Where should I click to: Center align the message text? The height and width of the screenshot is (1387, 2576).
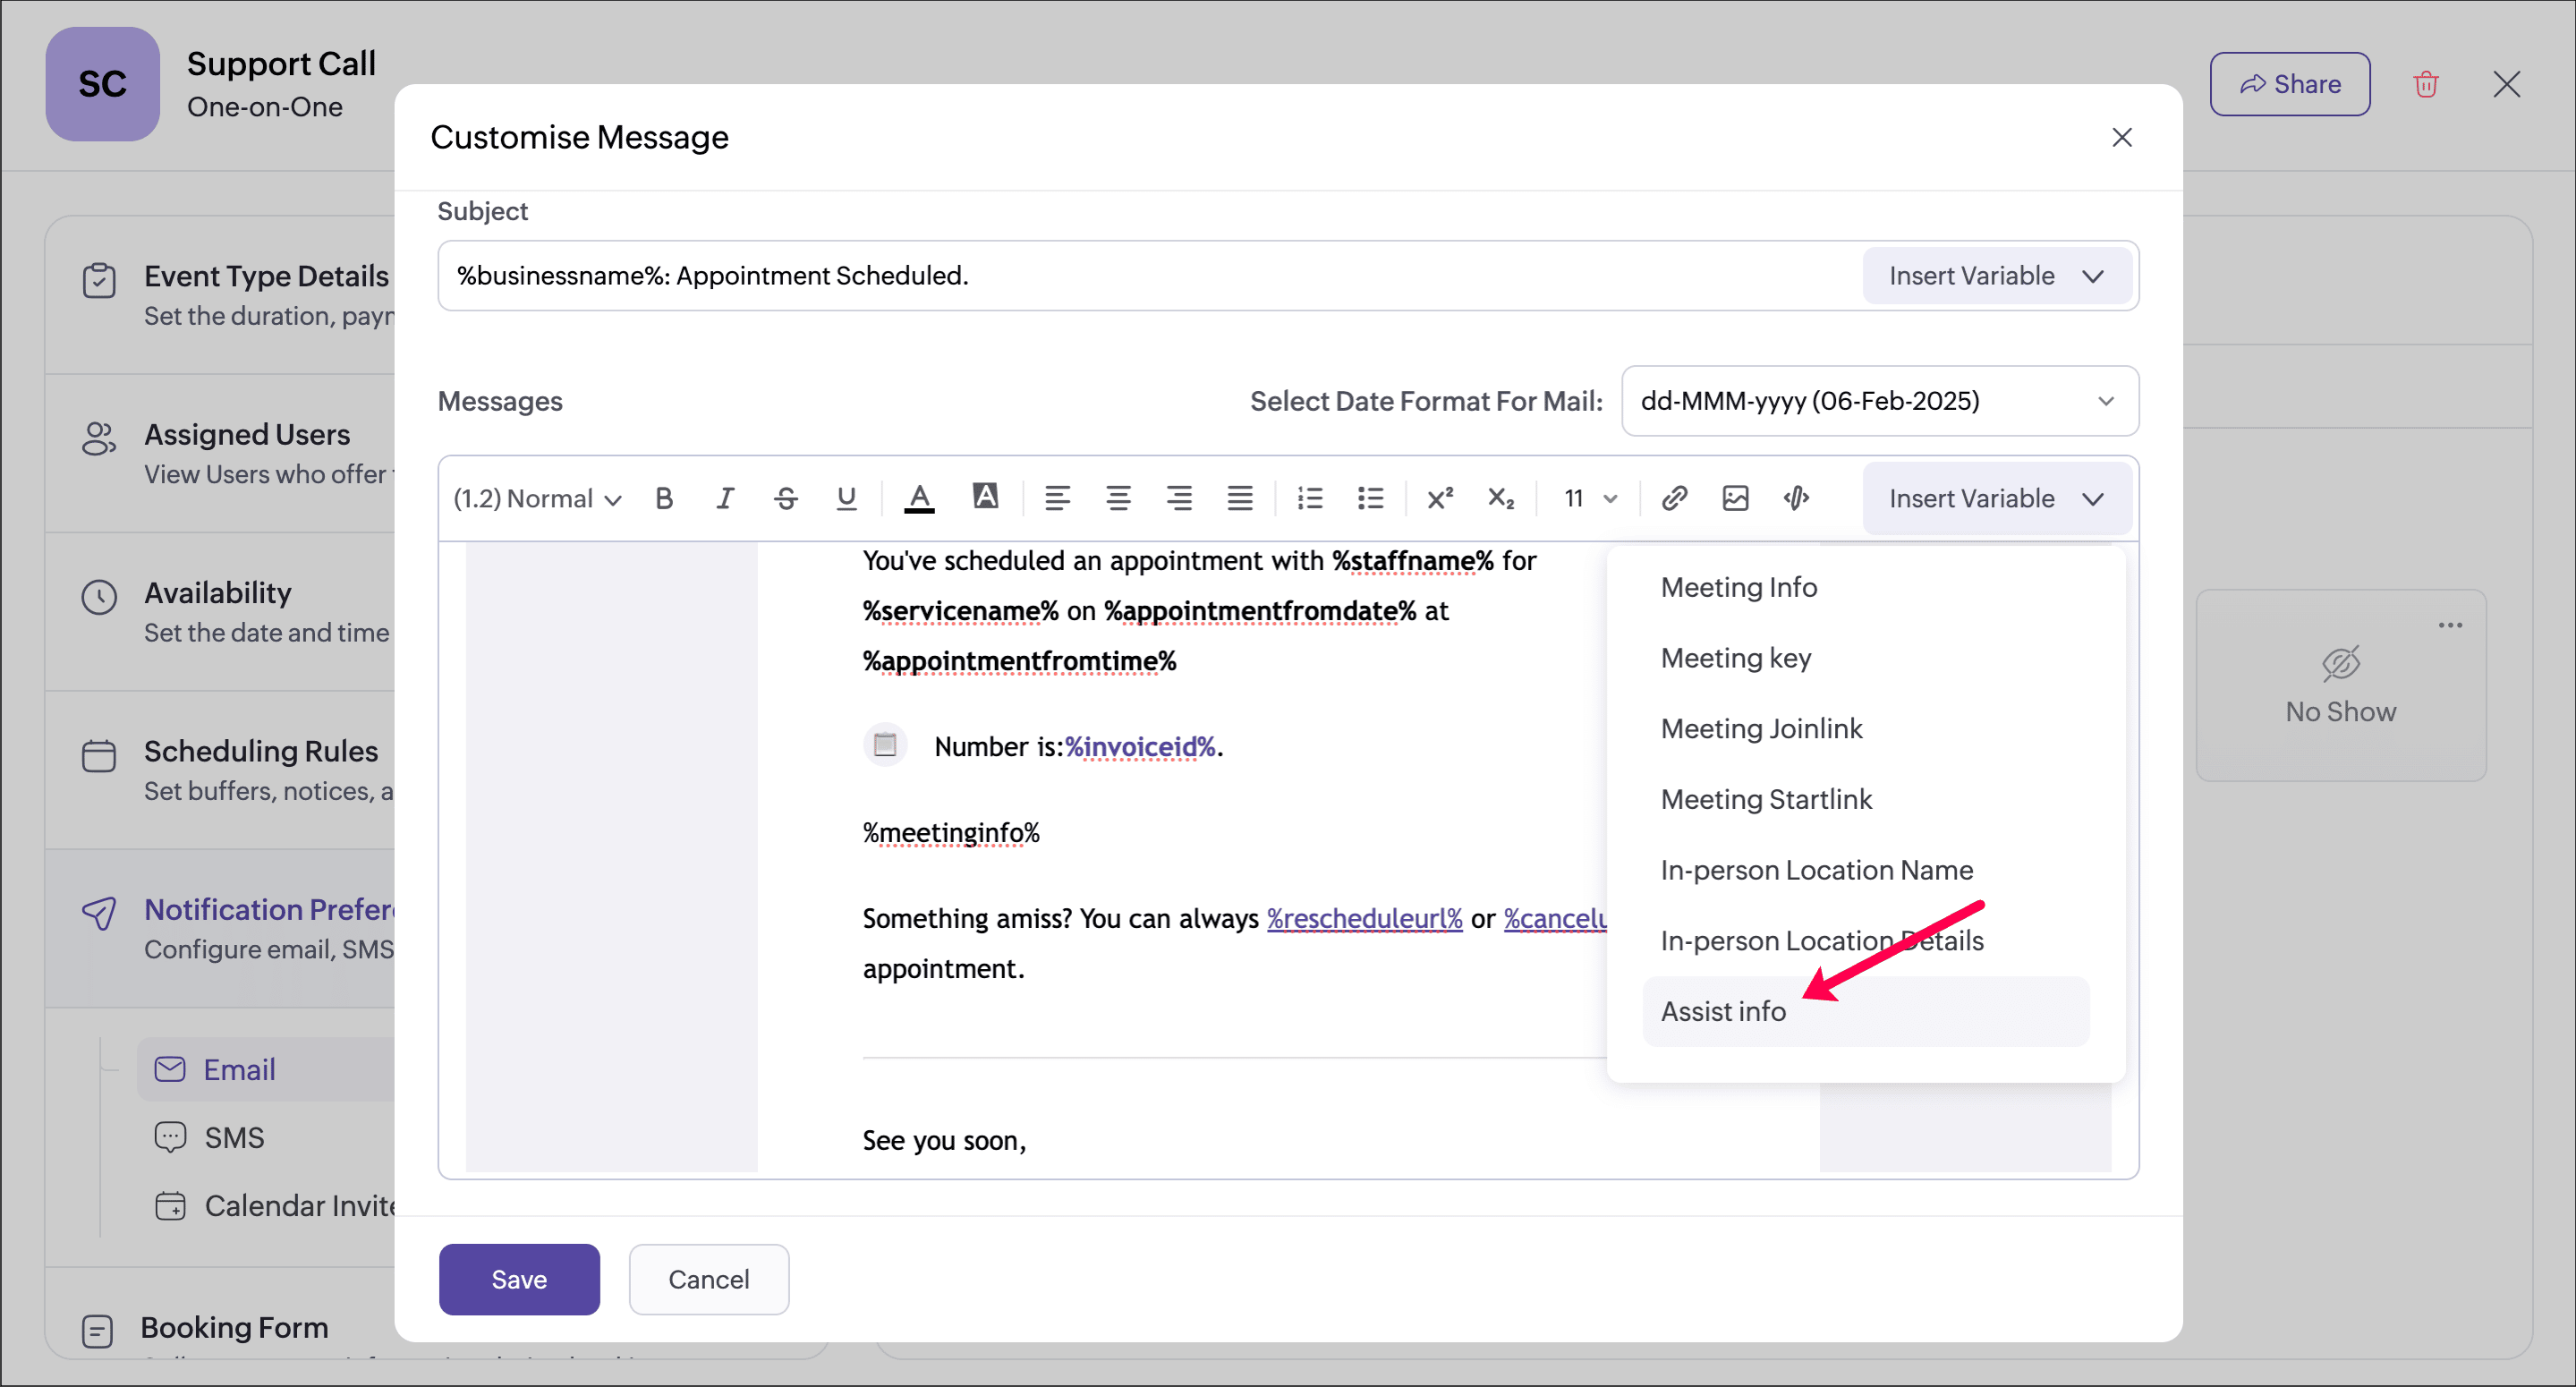click(x=1118, y=498)
